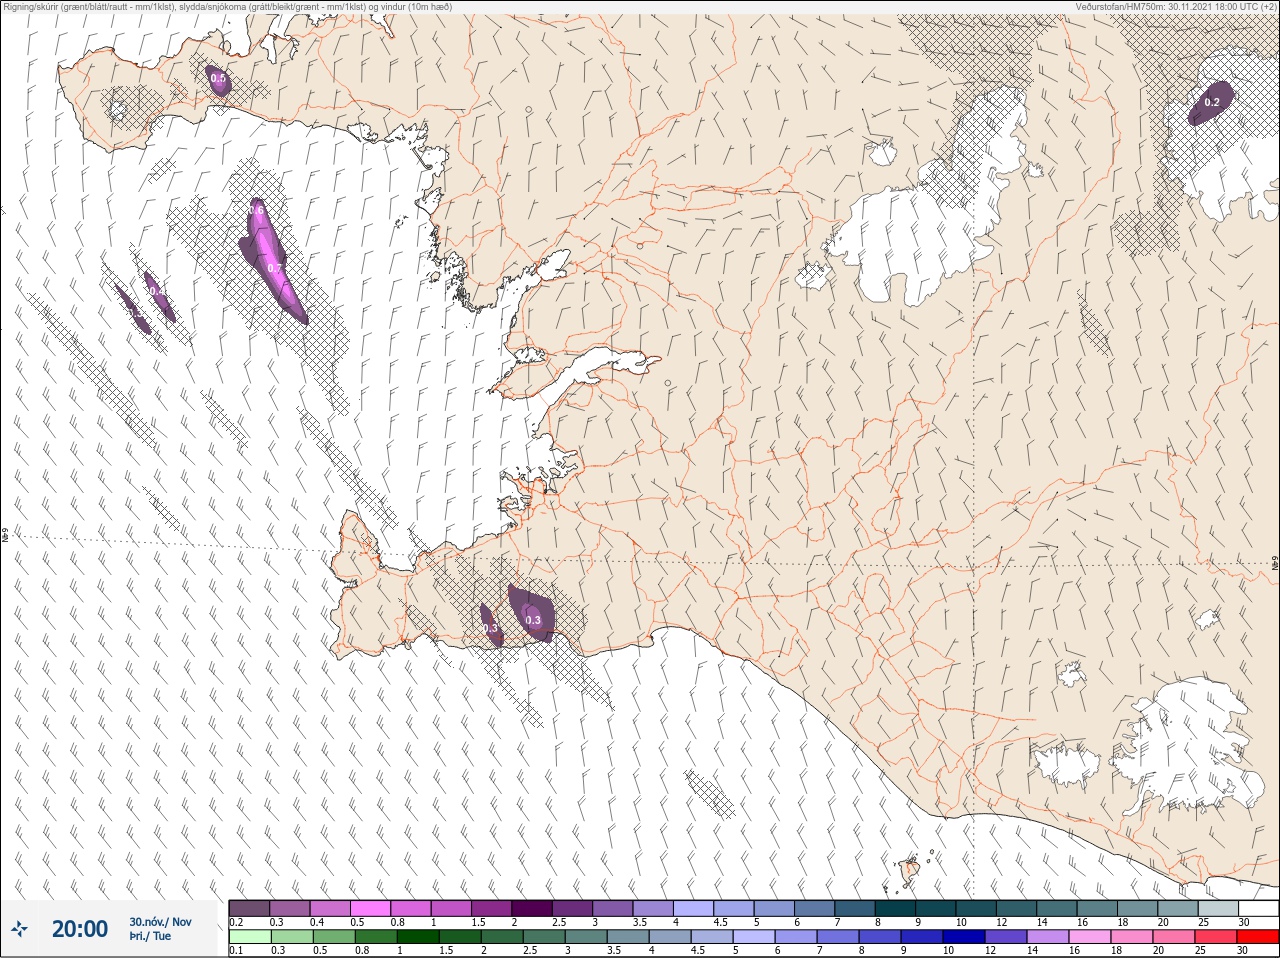Pick the palest green first swatch in the lower legend
The image size is (1280, 958).
[250, 937]
